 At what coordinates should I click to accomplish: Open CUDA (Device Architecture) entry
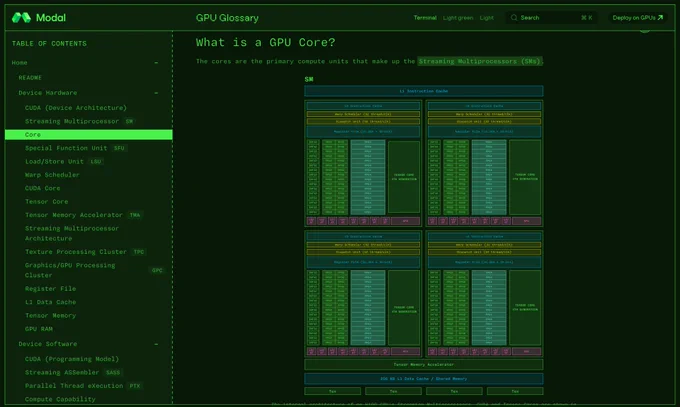tap(76, 108)
